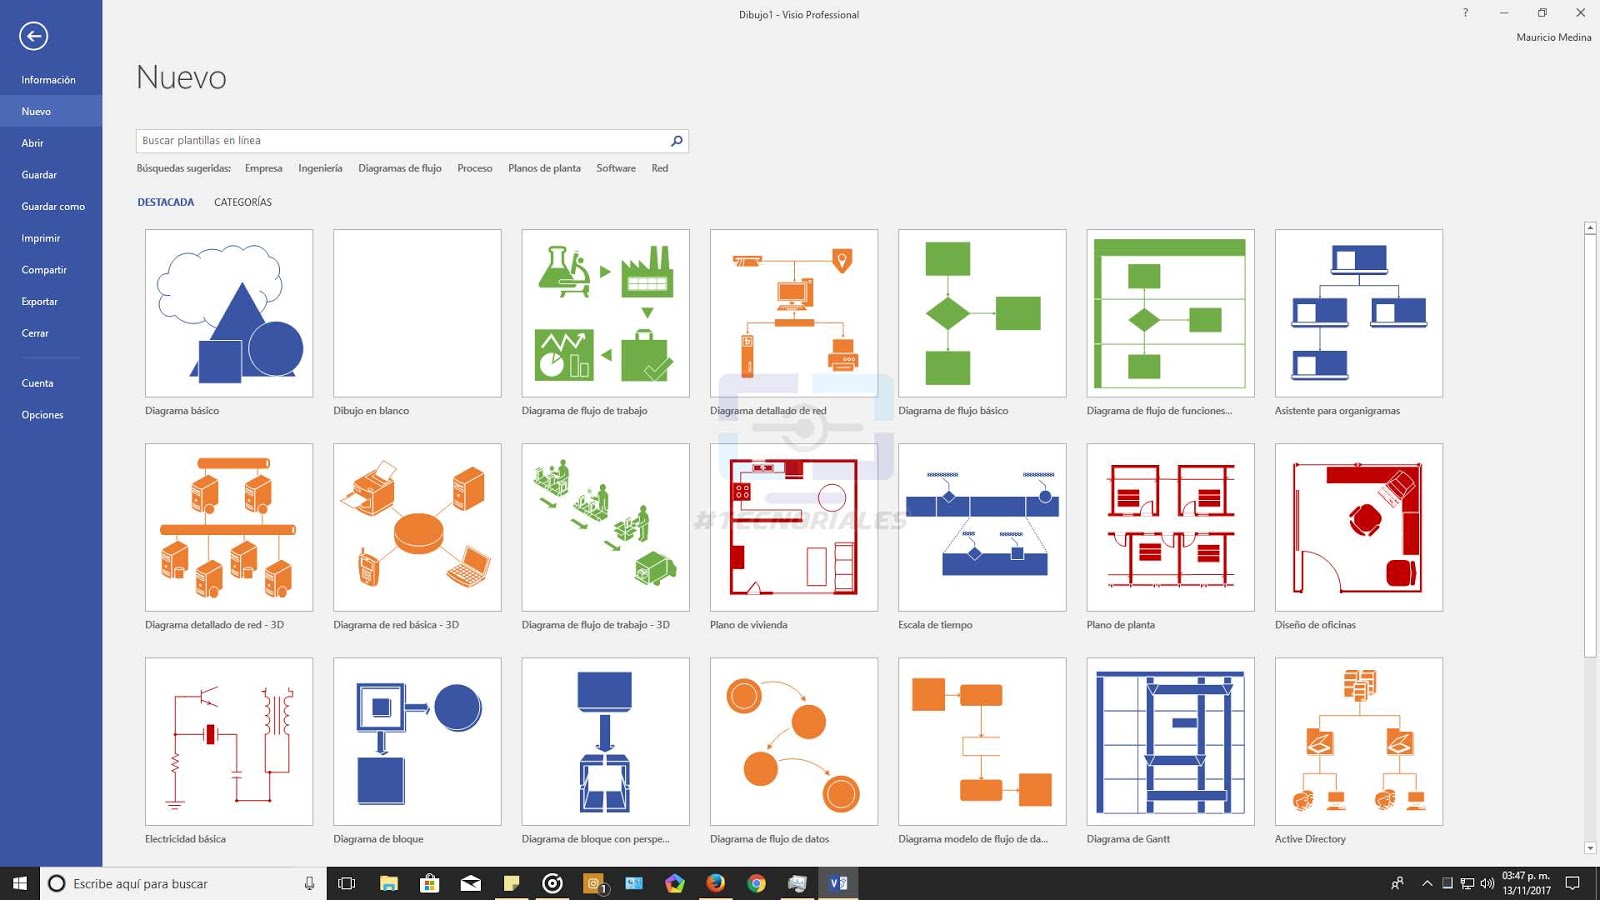Choose the Diagrama de Gantt template
Viewport: 1600px width, 900px height.
[x=1170, y=741]
